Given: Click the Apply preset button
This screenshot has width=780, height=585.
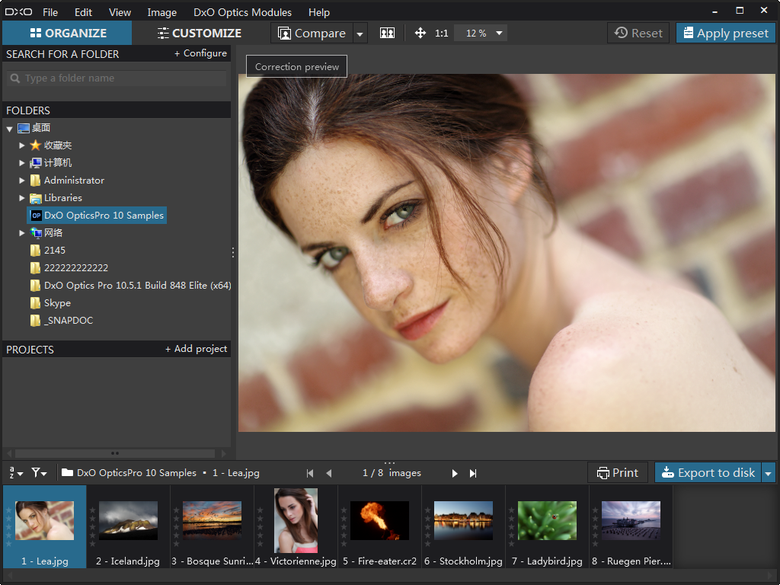Looking at the screenshot, I should pyautogui.click(x=725, y=33).
